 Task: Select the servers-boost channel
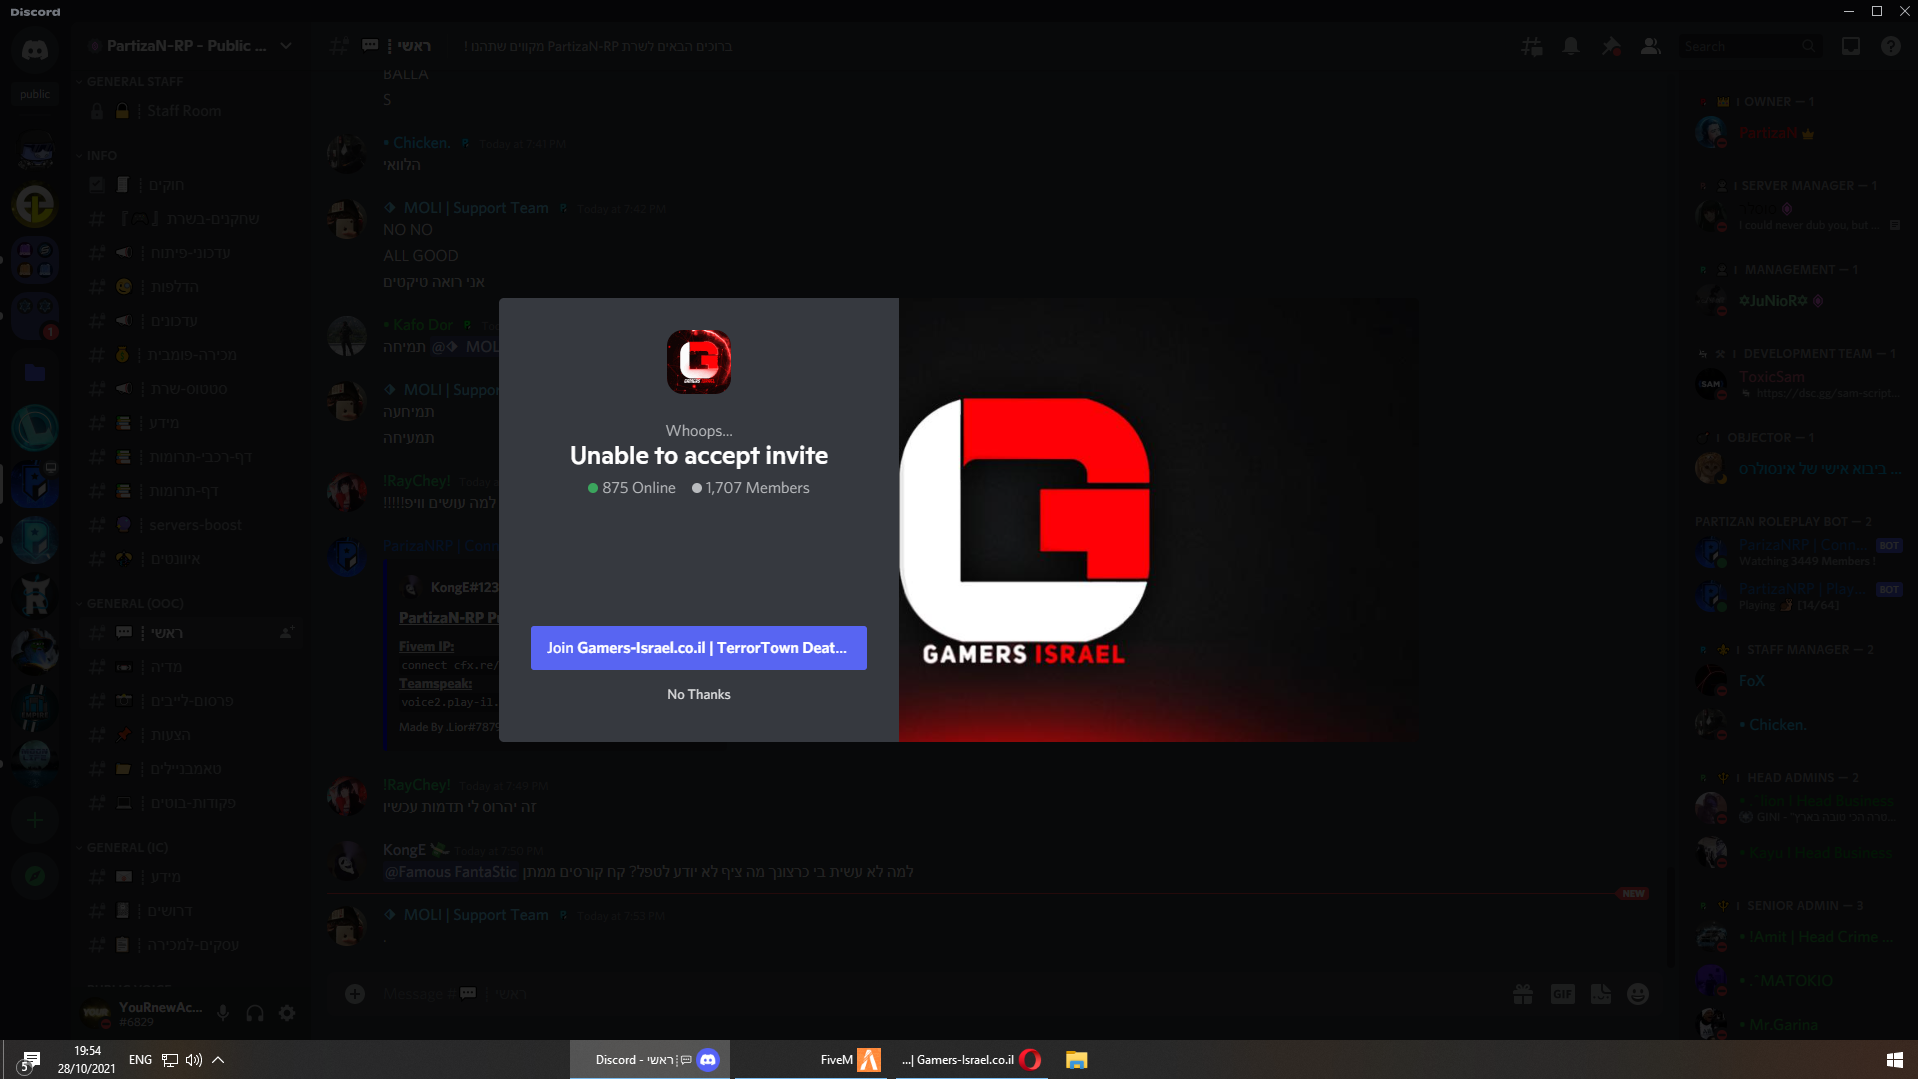(x=195, y=525)
